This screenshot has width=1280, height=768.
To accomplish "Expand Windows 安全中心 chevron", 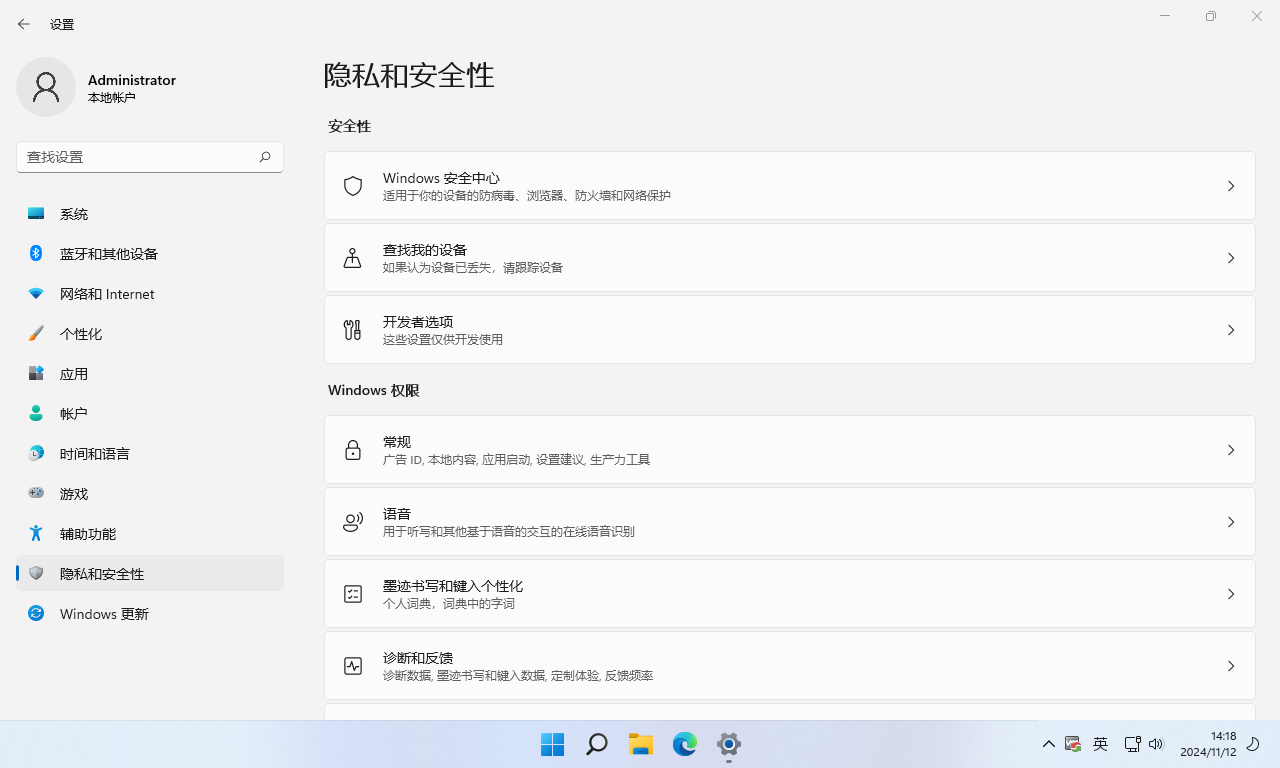I will point(1231,186).
